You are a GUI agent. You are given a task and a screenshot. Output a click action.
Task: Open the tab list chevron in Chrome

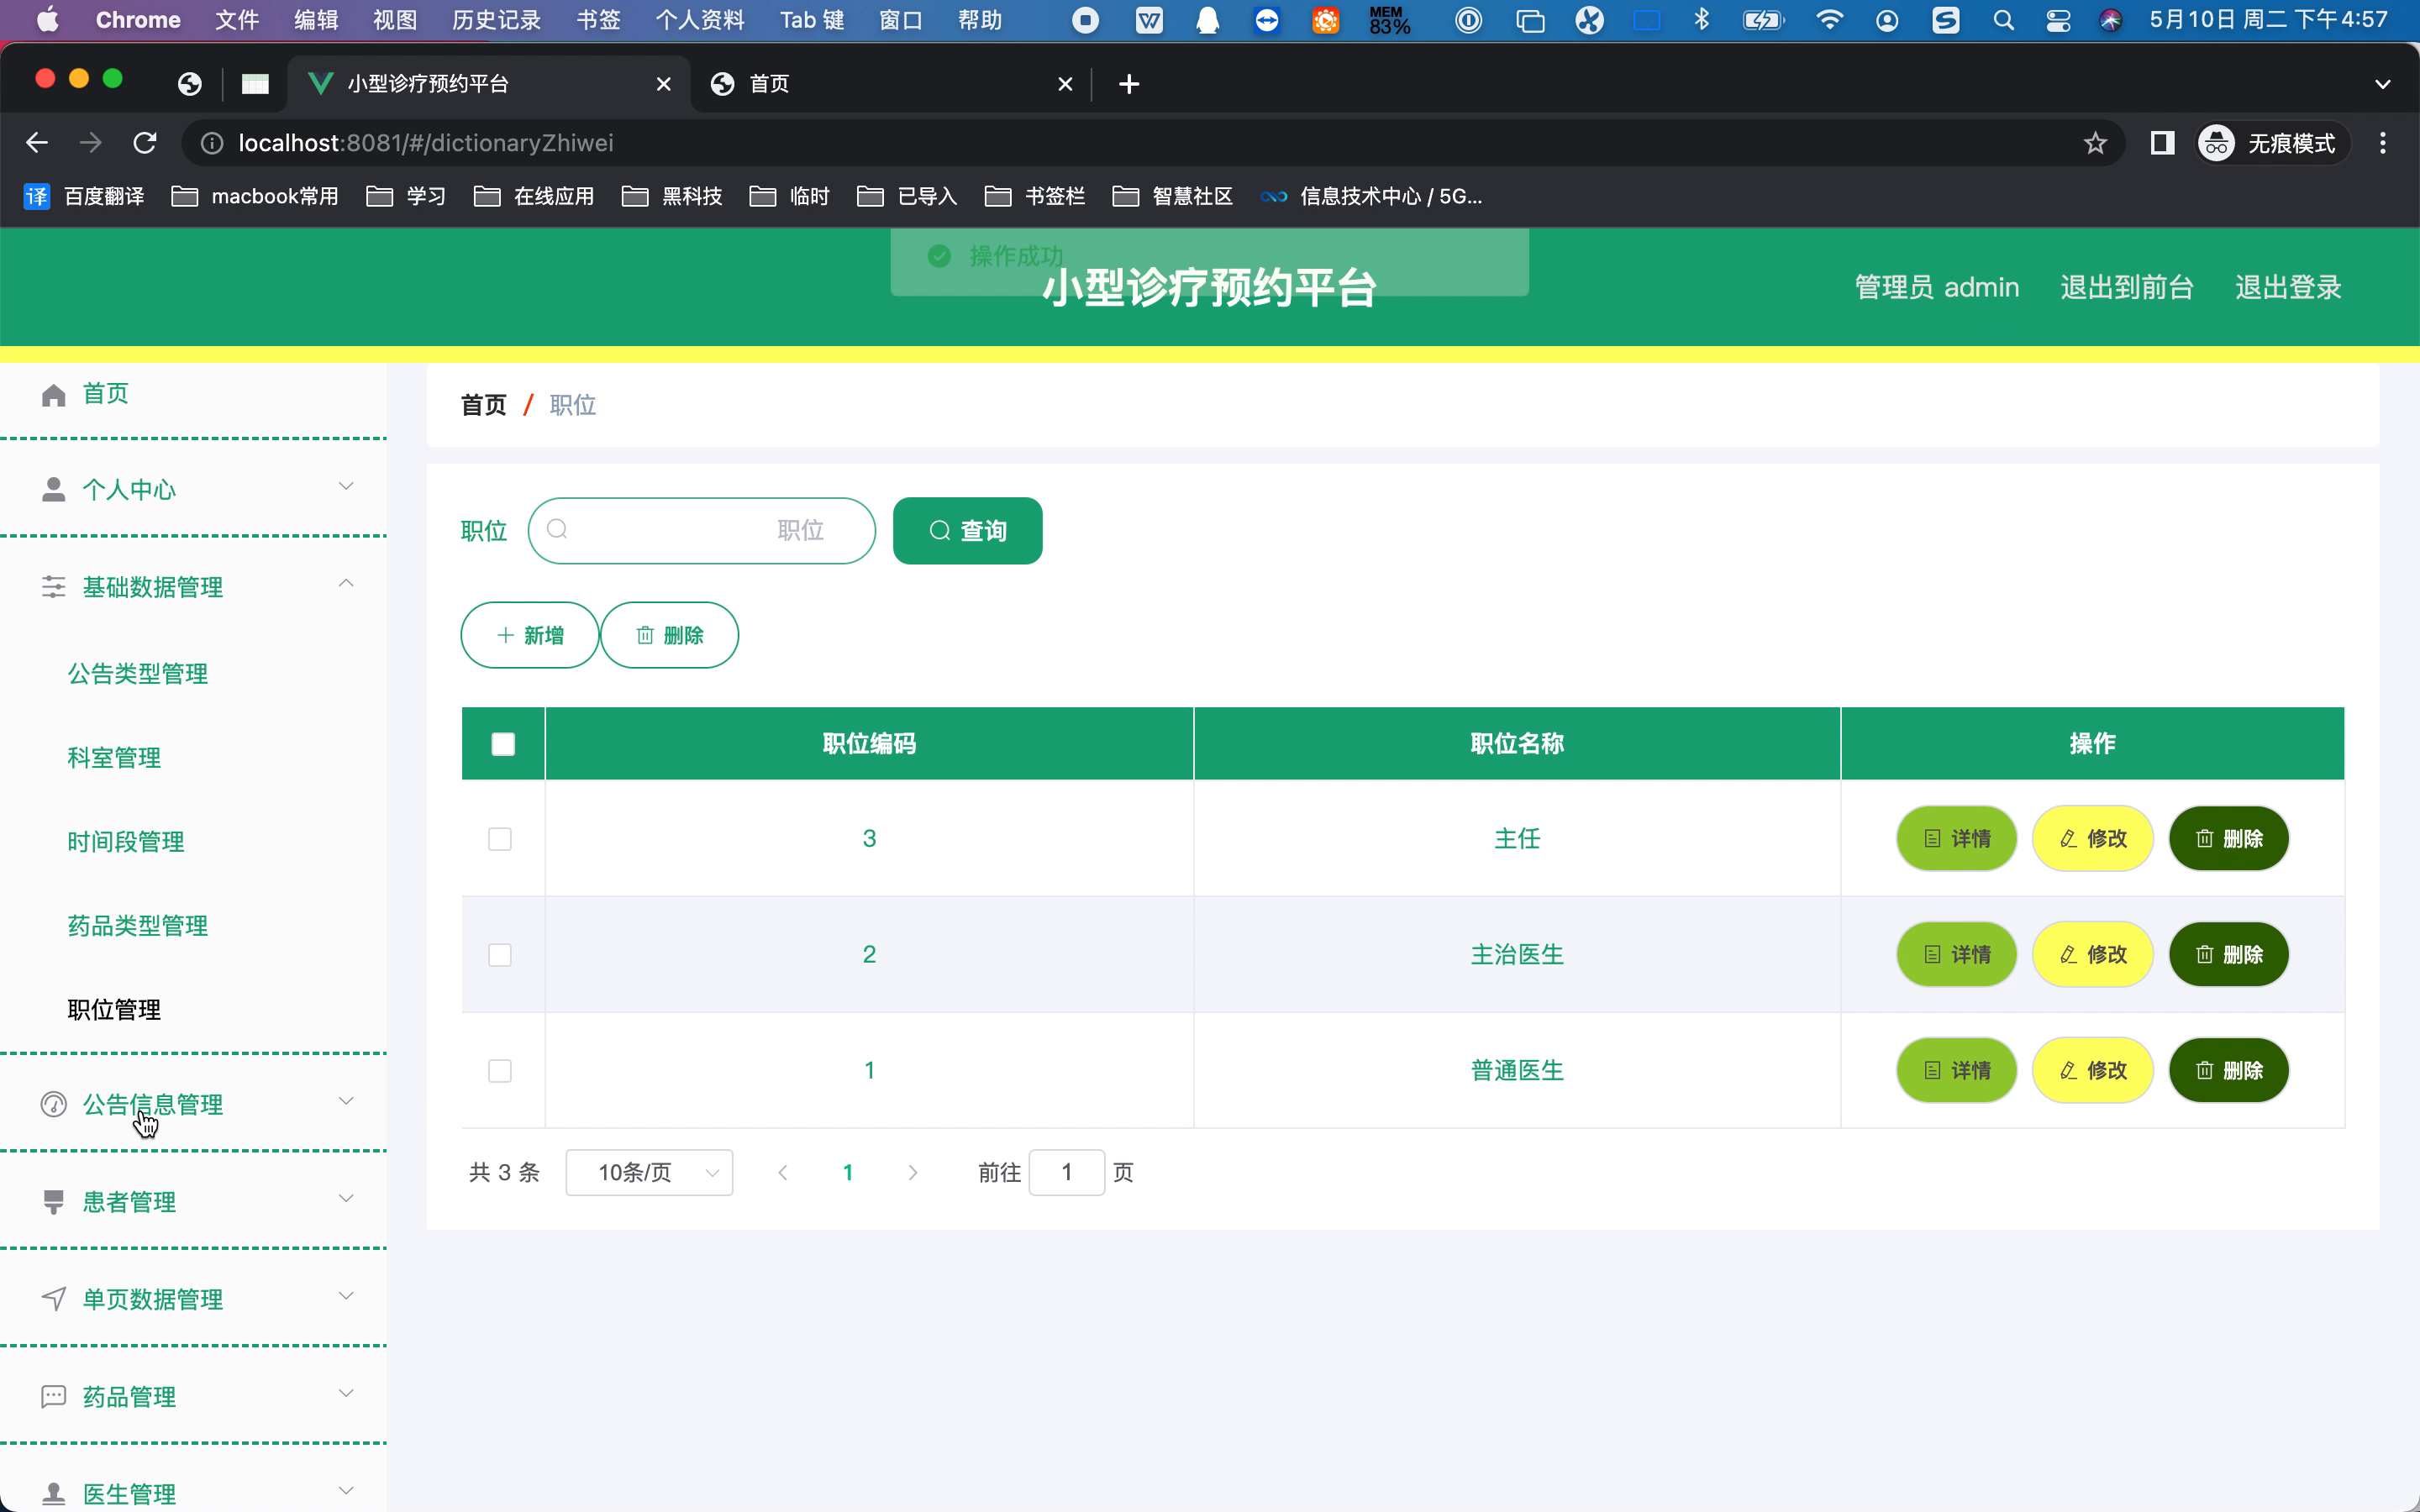[x=2383, y=84]
